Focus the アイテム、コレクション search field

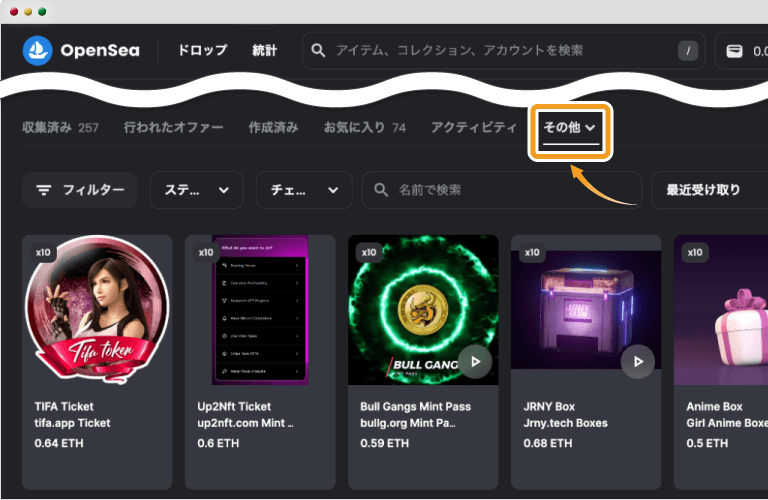(504, 50)
